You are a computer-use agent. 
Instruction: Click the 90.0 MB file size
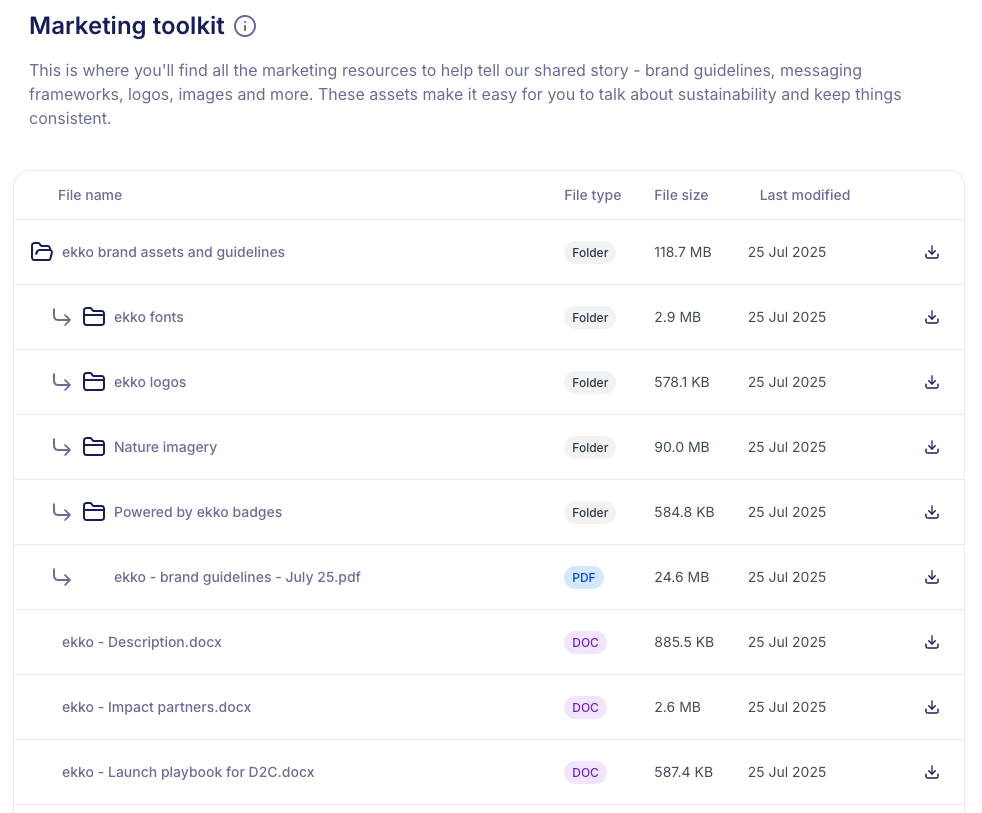pyautogui.click(x=682, y=447)
